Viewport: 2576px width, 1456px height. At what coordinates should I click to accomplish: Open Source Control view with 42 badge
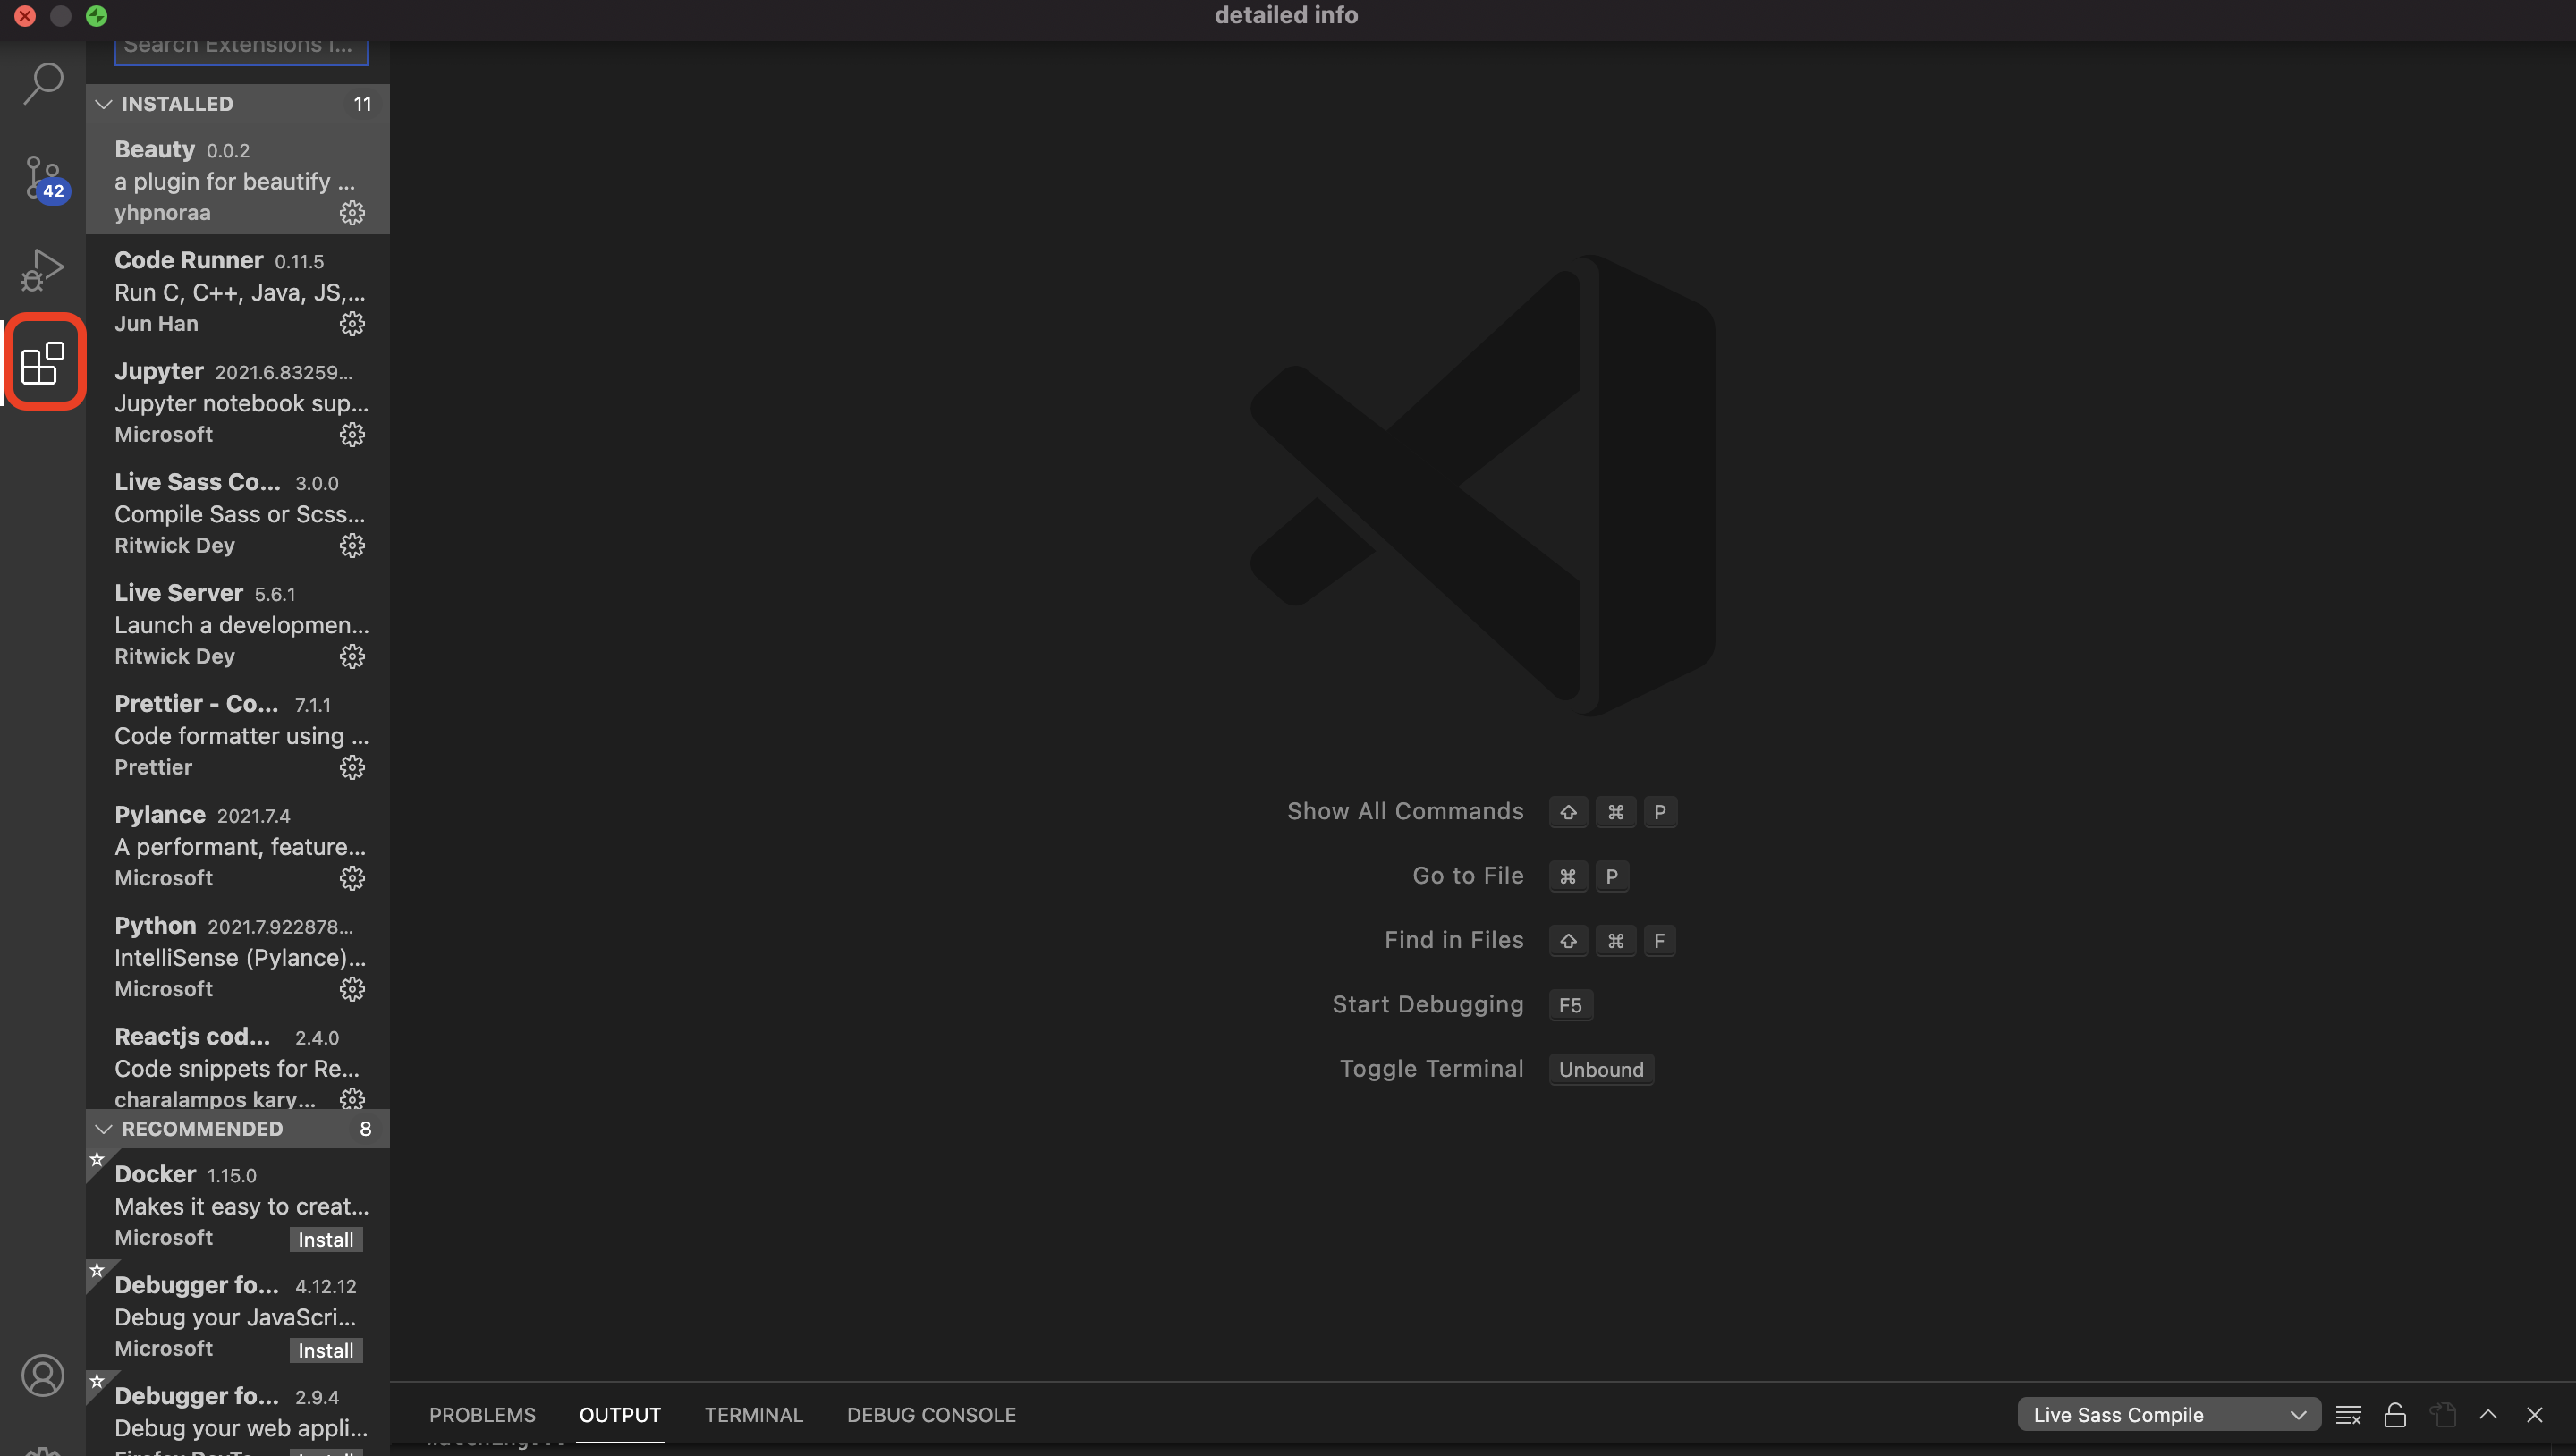[x=43, y=178]
